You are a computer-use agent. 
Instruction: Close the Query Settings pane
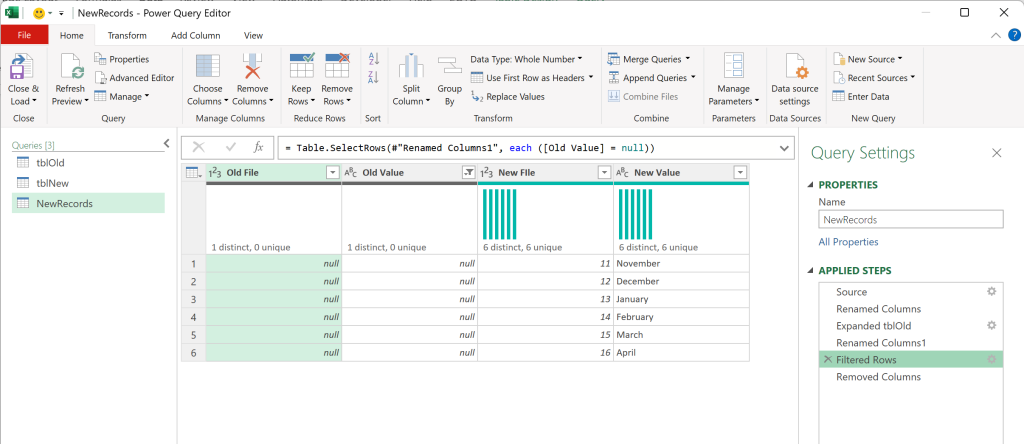[x=997, y=153]
